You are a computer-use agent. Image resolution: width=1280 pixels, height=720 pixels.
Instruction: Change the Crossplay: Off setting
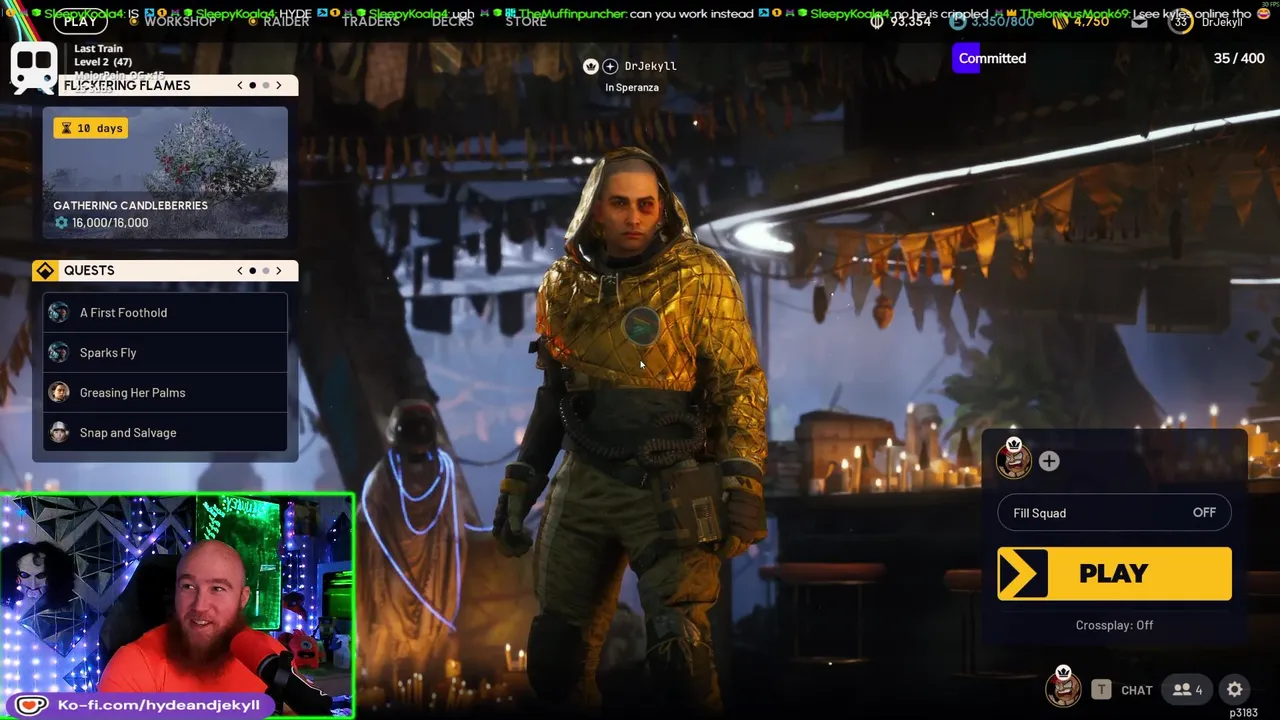[x=1114, y=625]
